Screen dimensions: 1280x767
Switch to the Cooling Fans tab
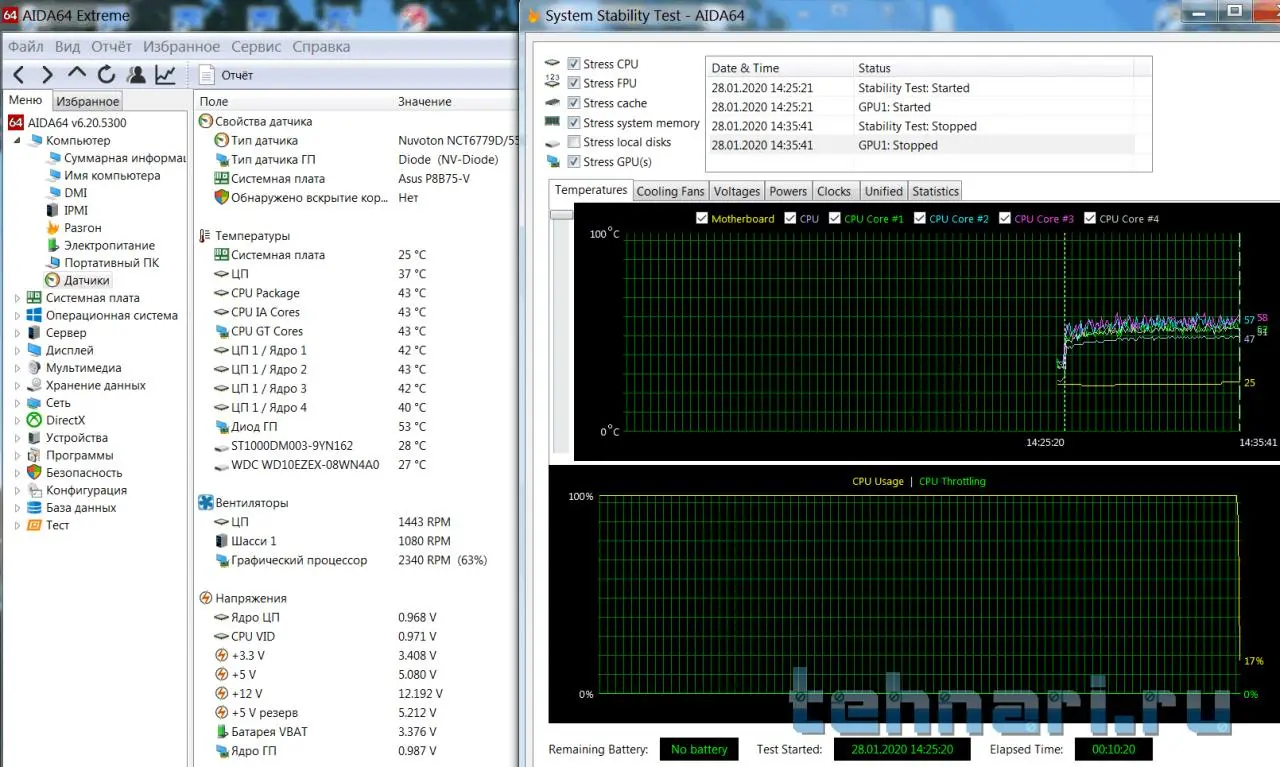point(670,191)
